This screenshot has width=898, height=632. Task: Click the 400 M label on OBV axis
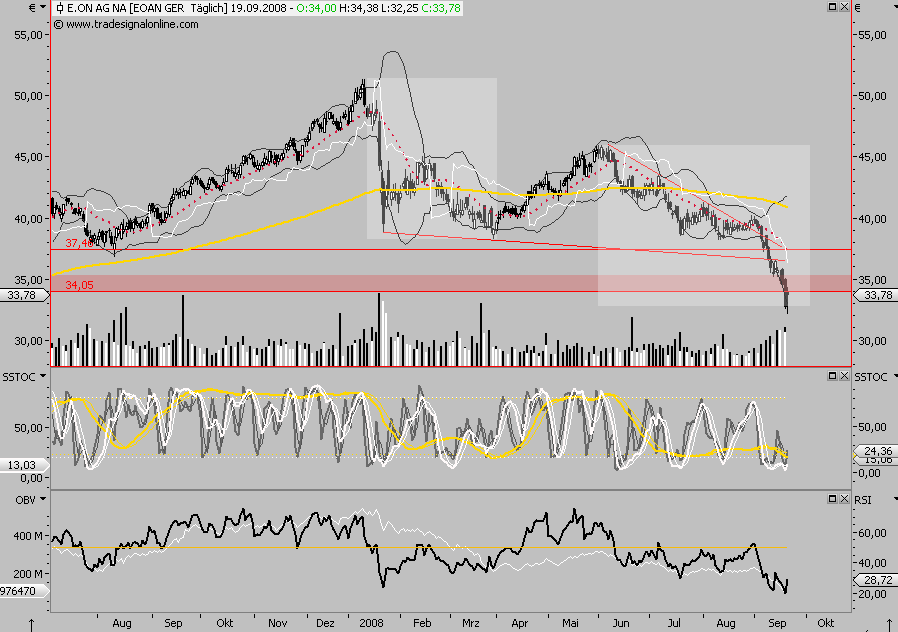tap(27, 536)
